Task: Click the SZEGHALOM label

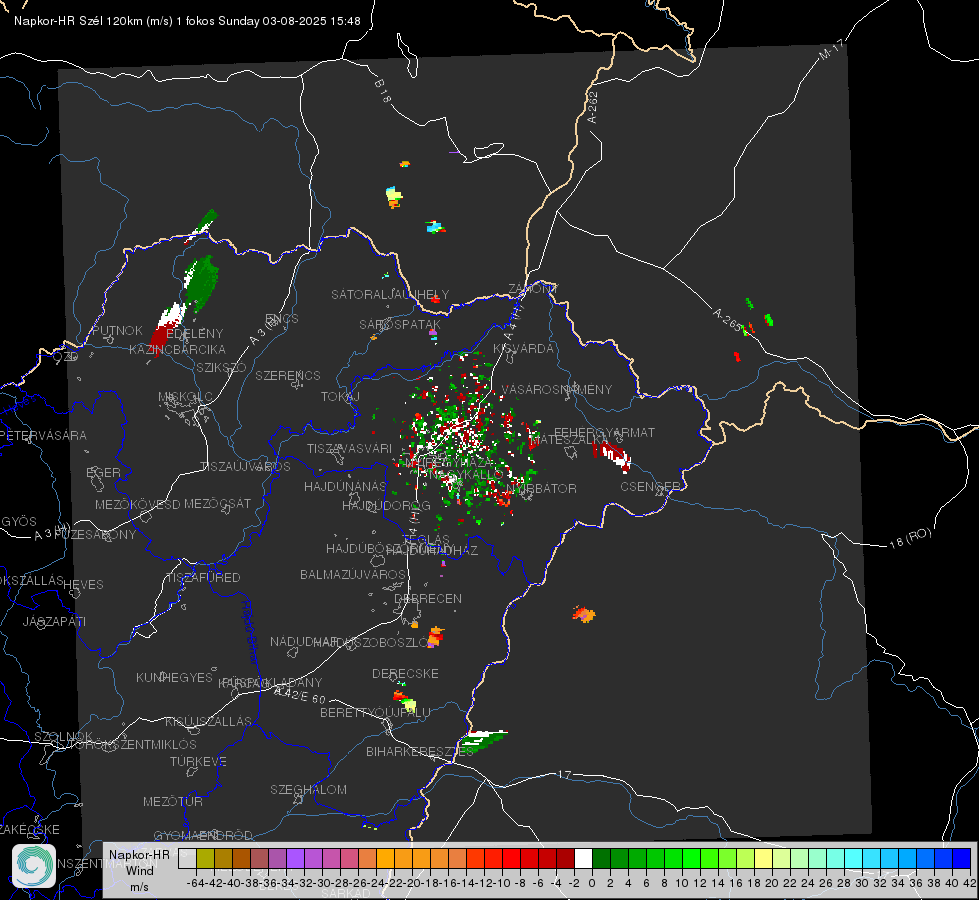Action: [x=308, y=789]
